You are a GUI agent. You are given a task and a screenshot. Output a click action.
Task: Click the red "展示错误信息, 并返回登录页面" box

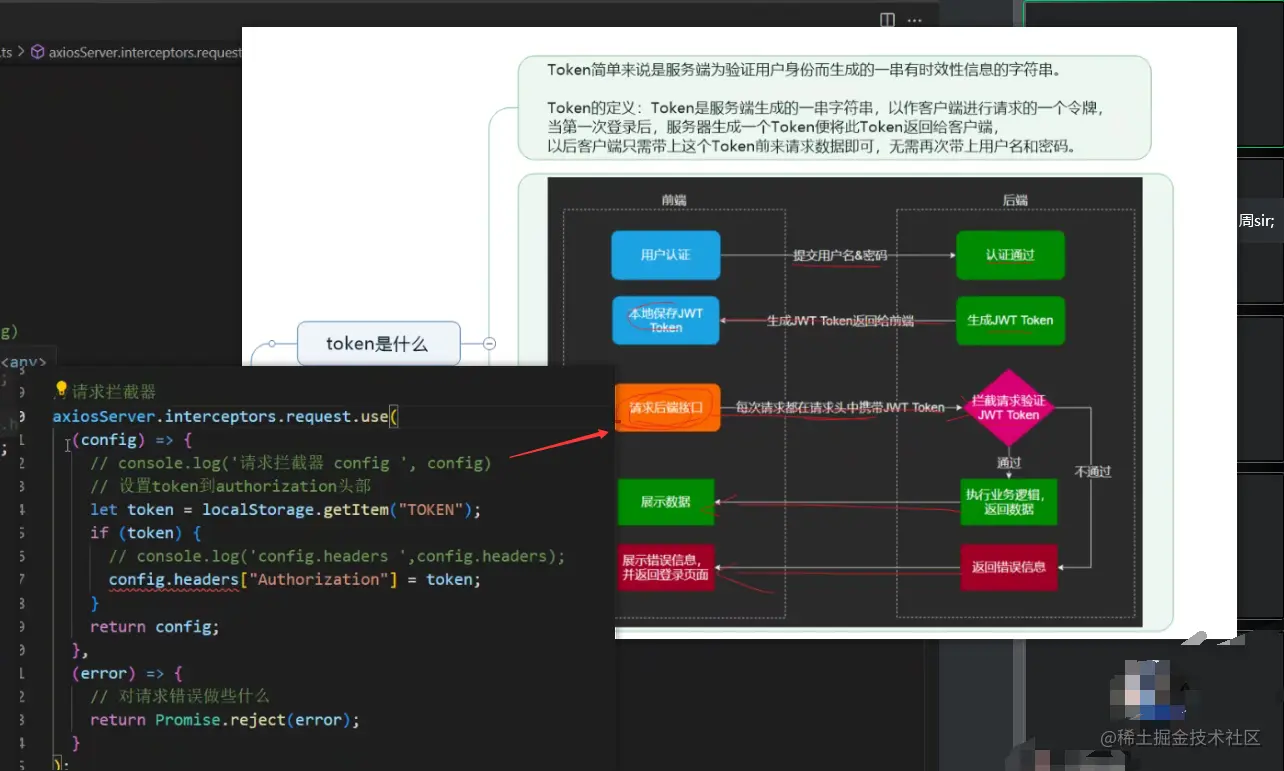667,567
